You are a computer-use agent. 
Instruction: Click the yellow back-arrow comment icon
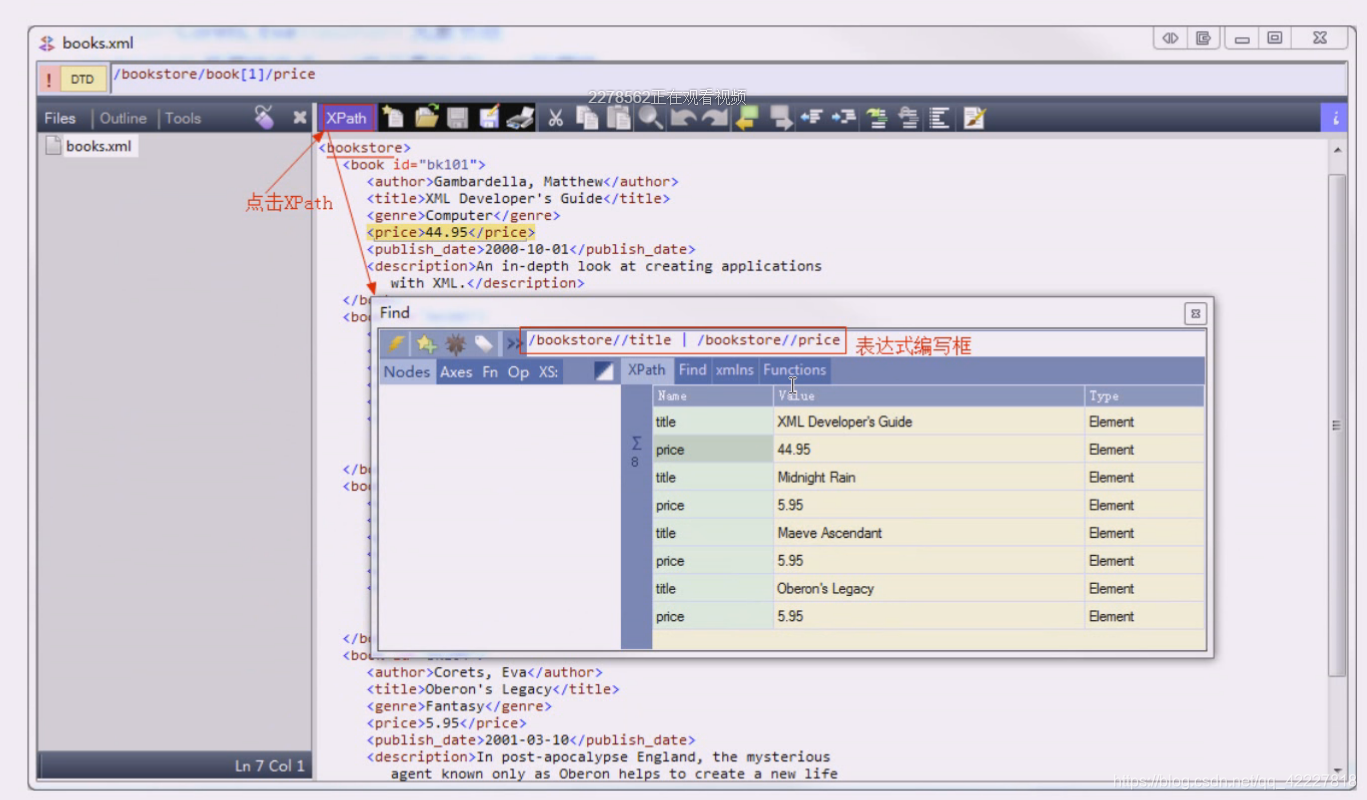747,118
